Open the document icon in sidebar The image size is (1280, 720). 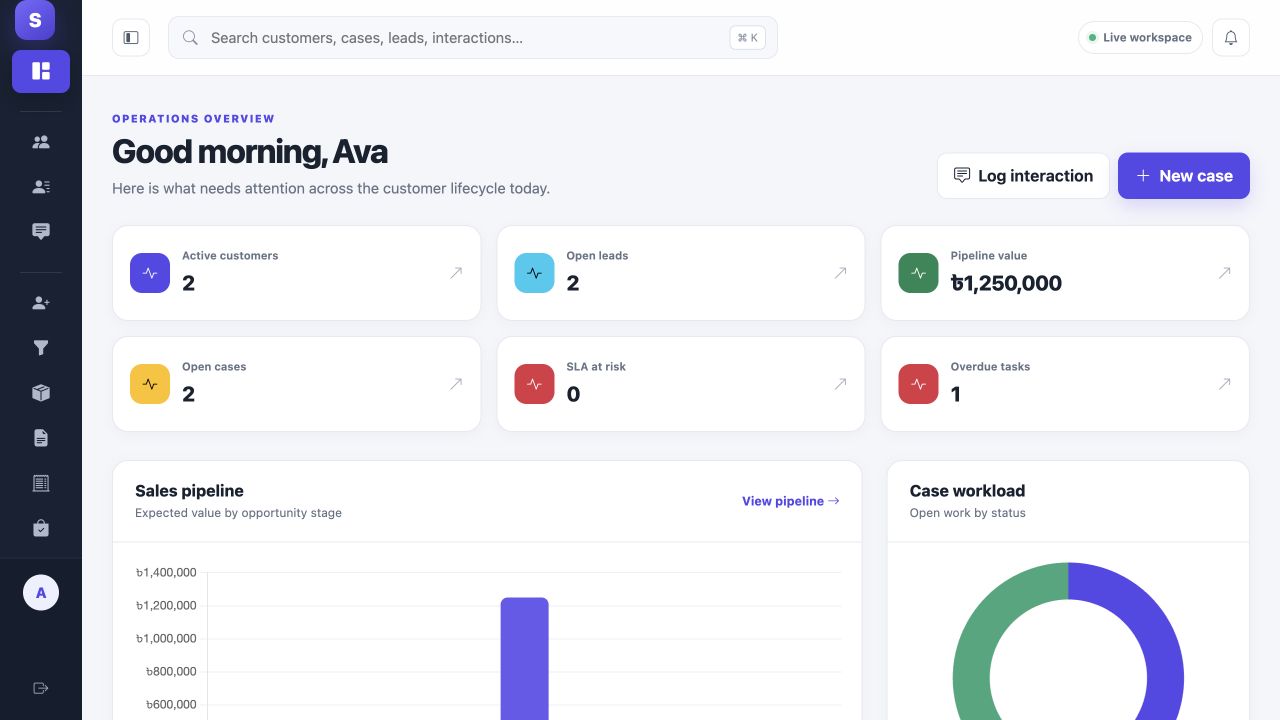pos(41,438)
